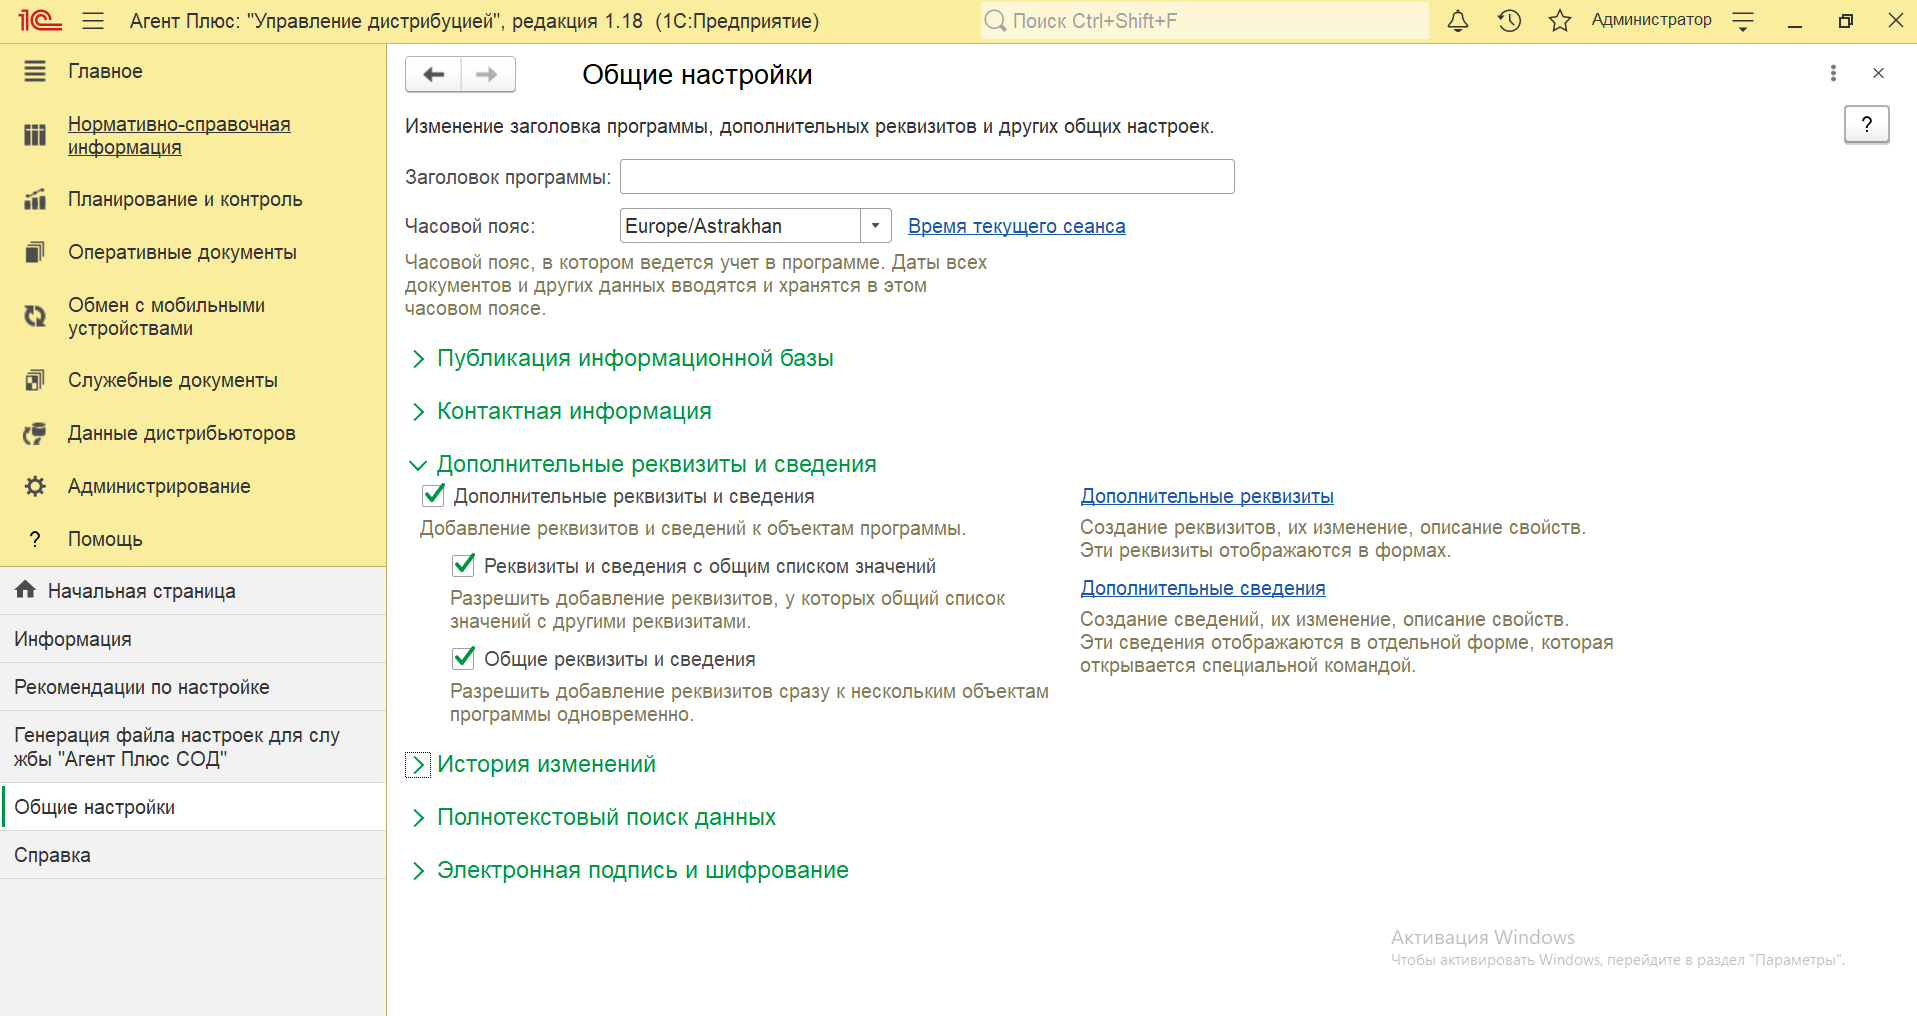
Task: Click search magnifier icon
Action: pyautogui.click(x=995, y=21)
